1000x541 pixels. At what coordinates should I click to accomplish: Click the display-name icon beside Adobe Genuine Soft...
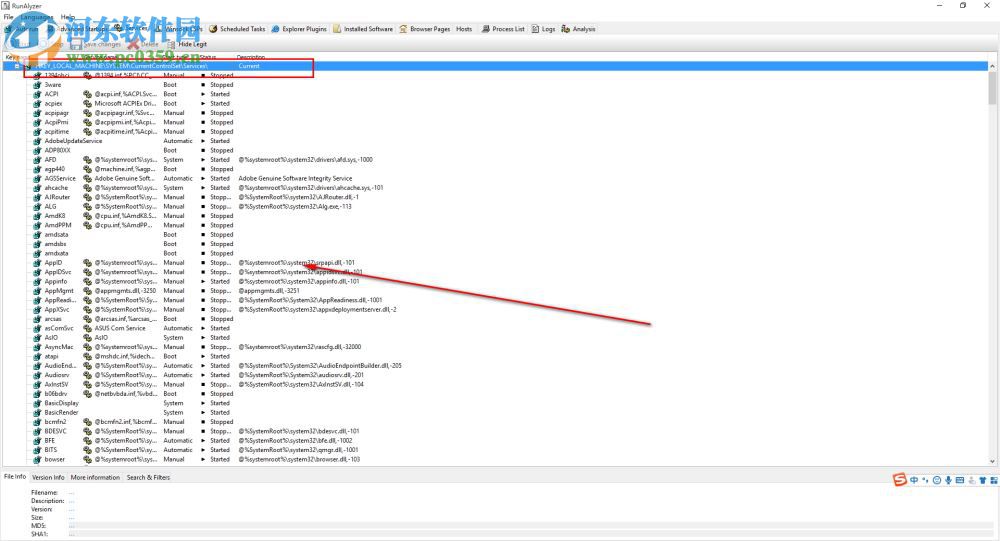pos(87,179)
